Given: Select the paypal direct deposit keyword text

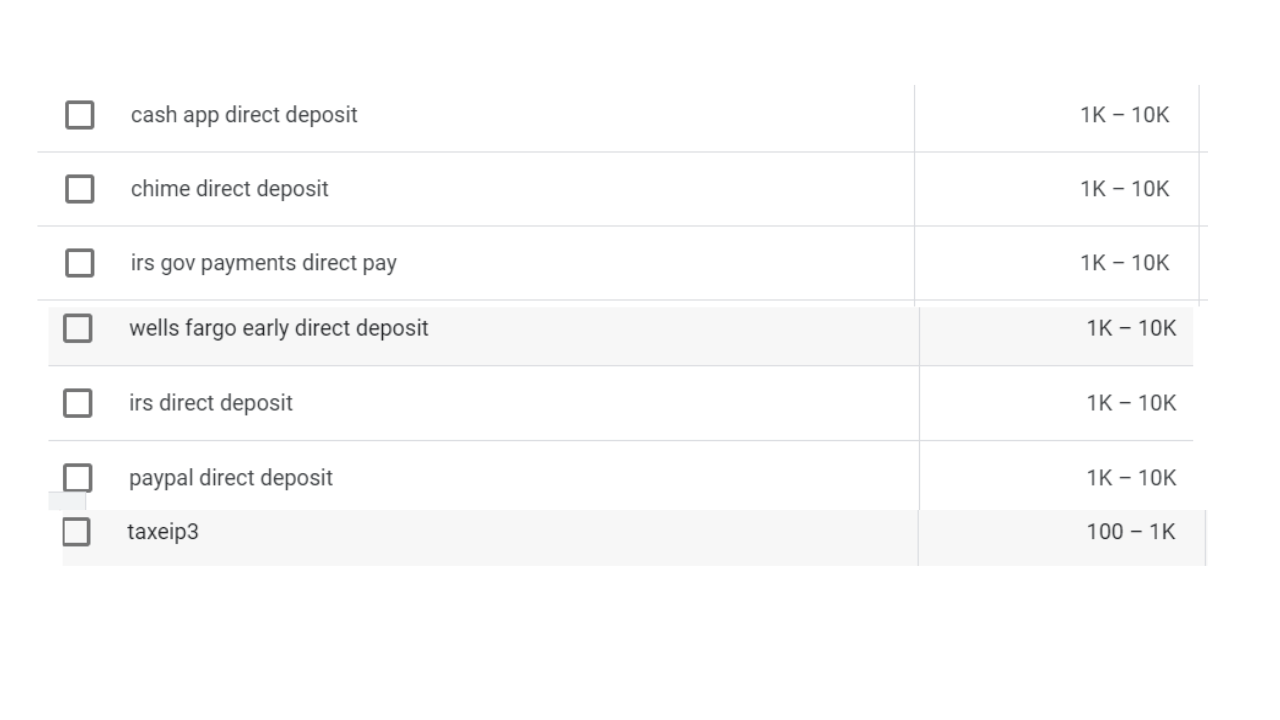Looking at the screenshot, I should (231, 477).
